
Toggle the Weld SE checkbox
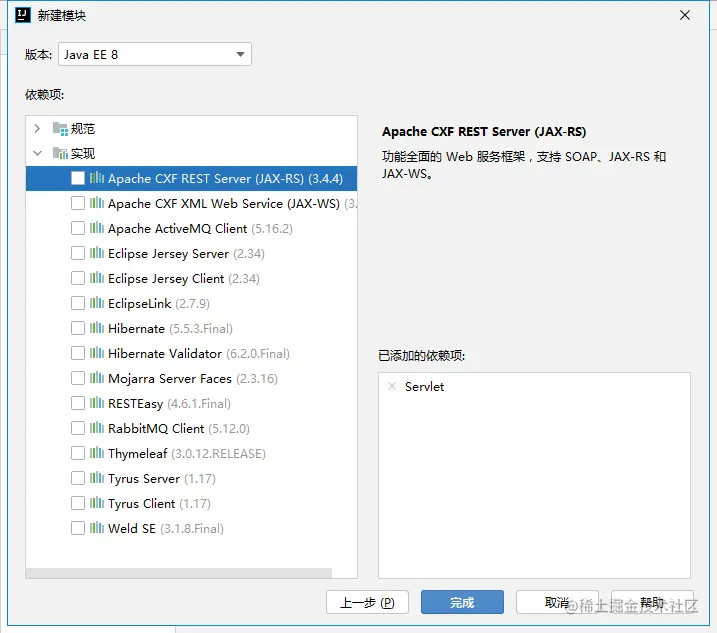pyautogui.click(x=78, y=528)
